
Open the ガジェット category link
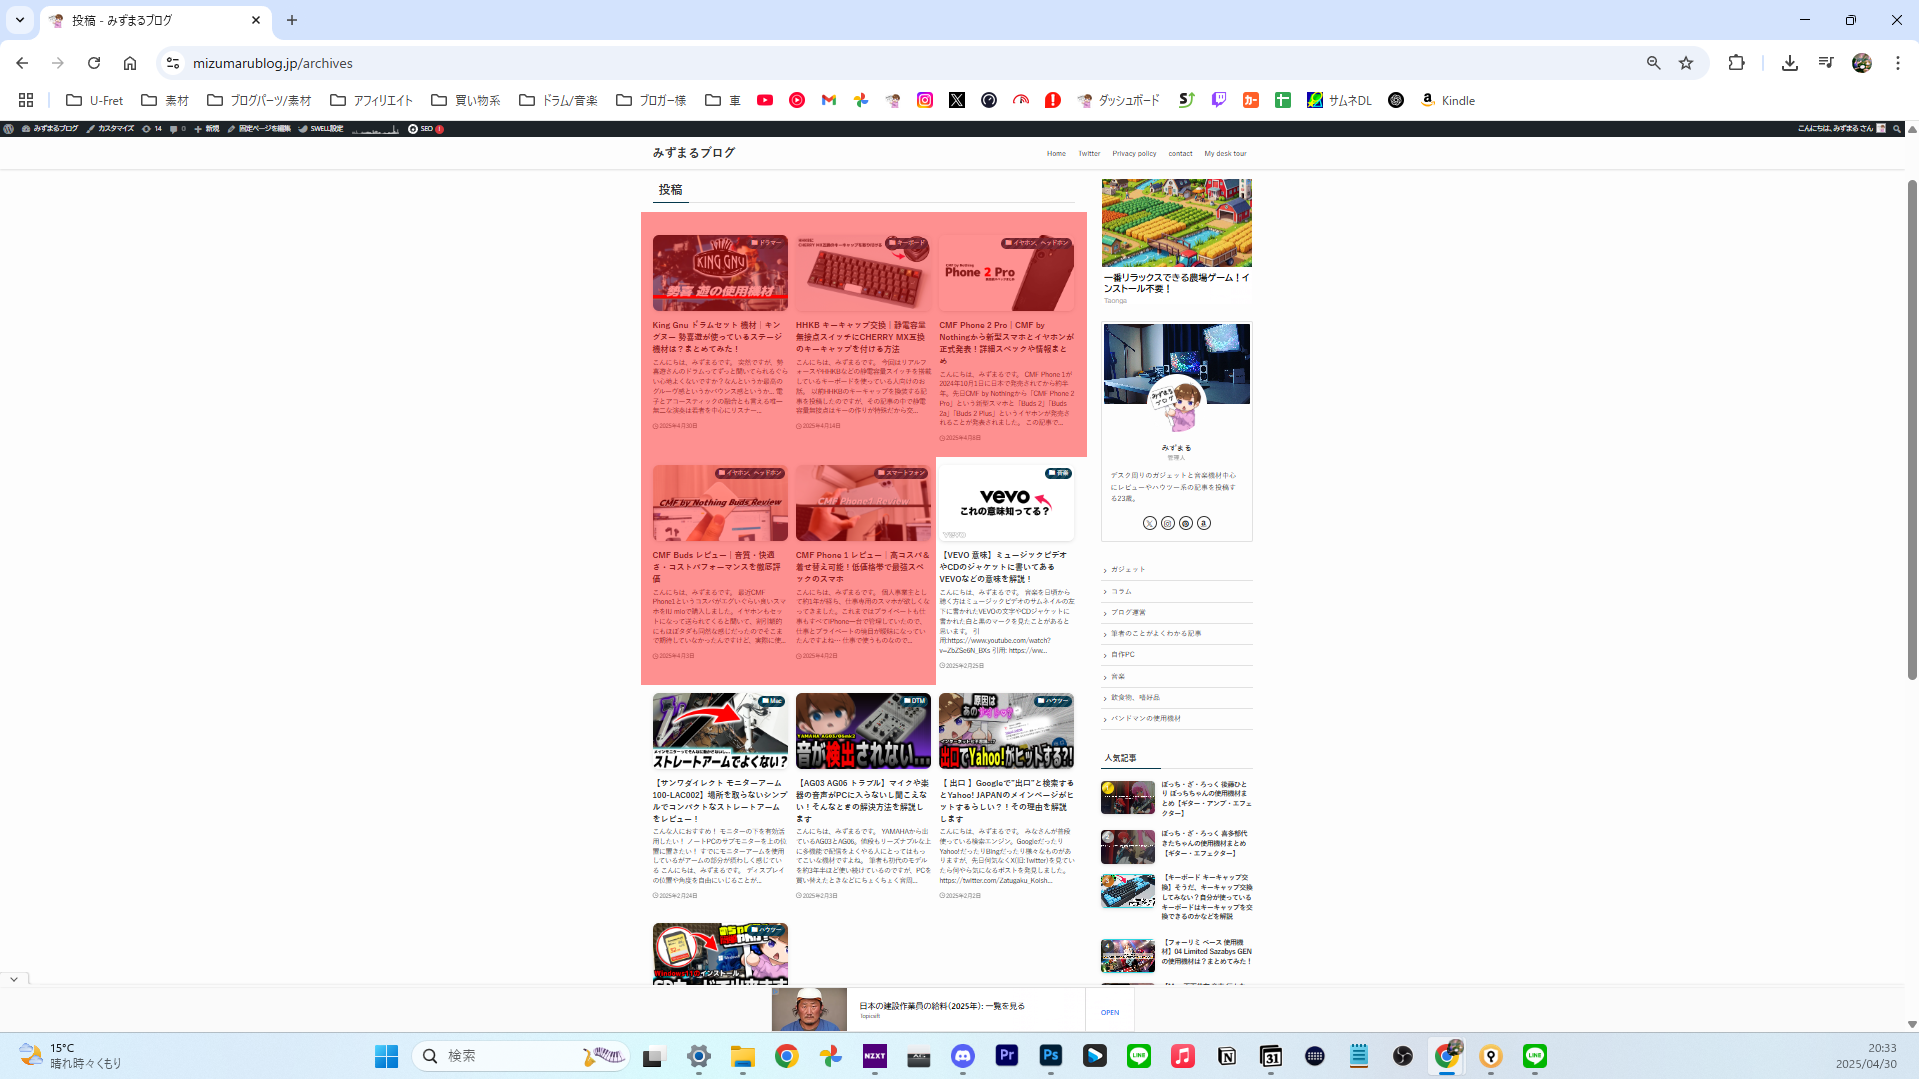1177,570
